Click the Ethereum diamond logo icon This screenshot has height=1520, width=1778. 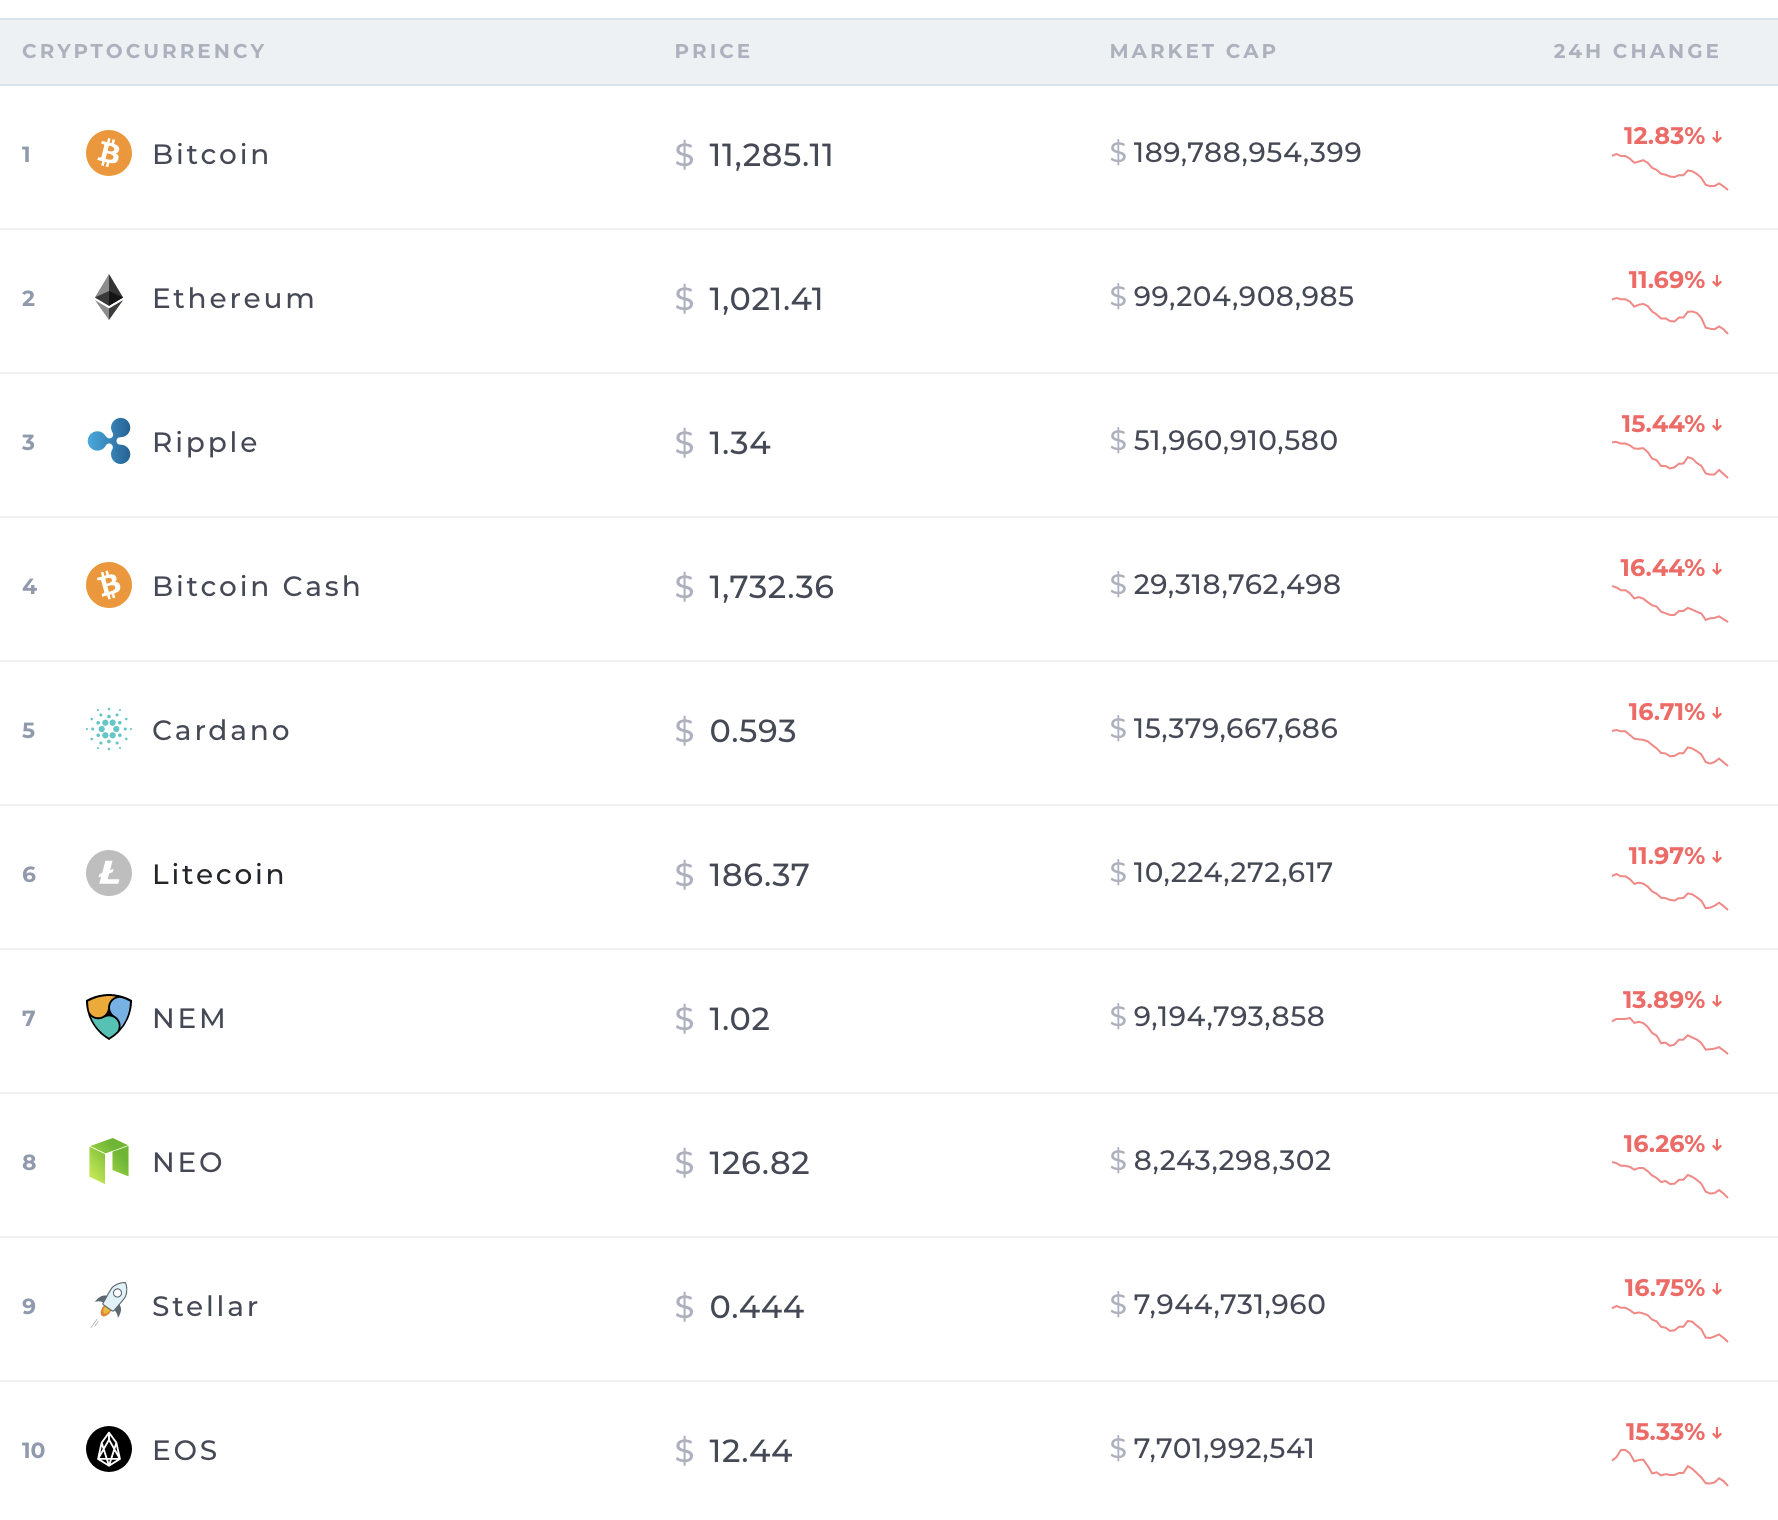coord(109,297)
